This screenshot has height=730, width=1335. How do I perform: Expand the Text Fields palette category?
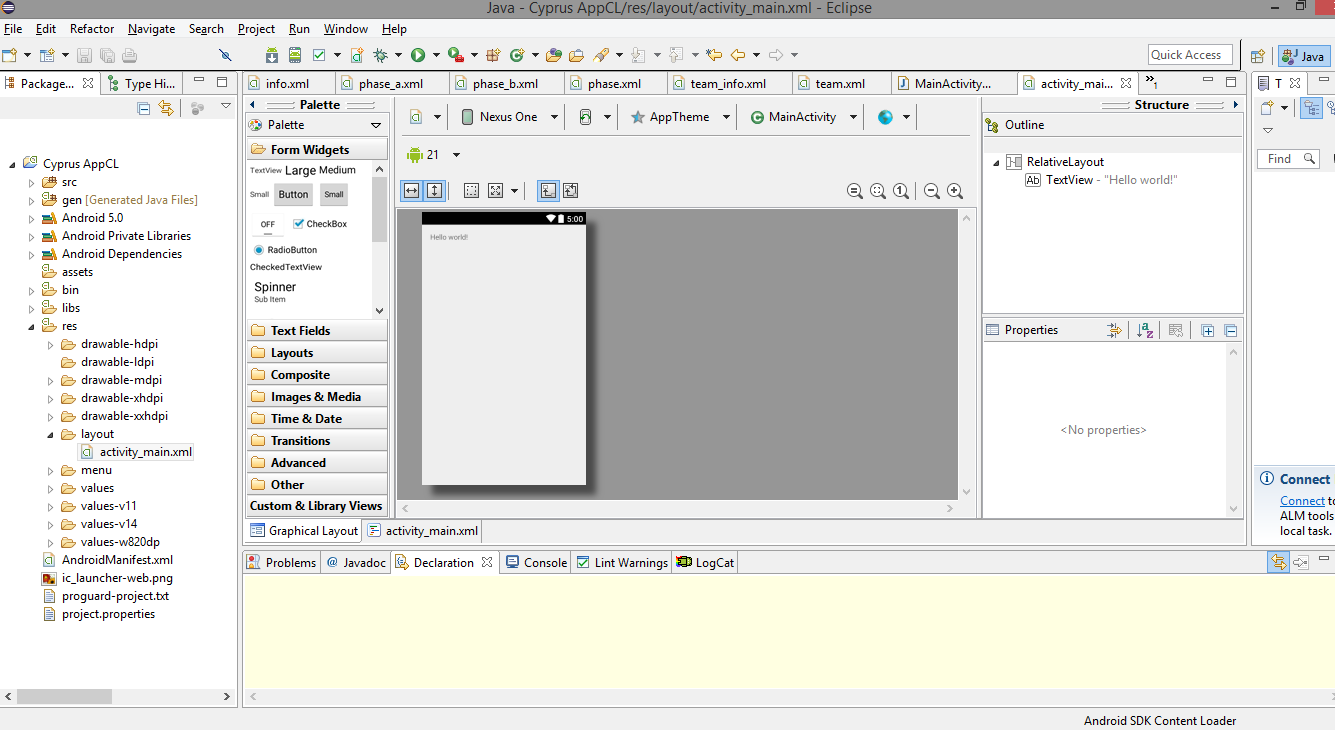pos(317,331)
